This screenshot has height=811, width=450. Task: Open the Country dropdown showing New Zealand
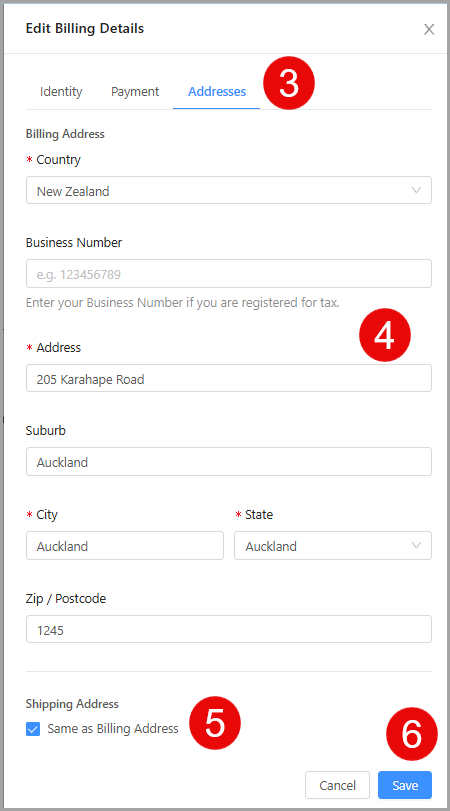(229, 190)
